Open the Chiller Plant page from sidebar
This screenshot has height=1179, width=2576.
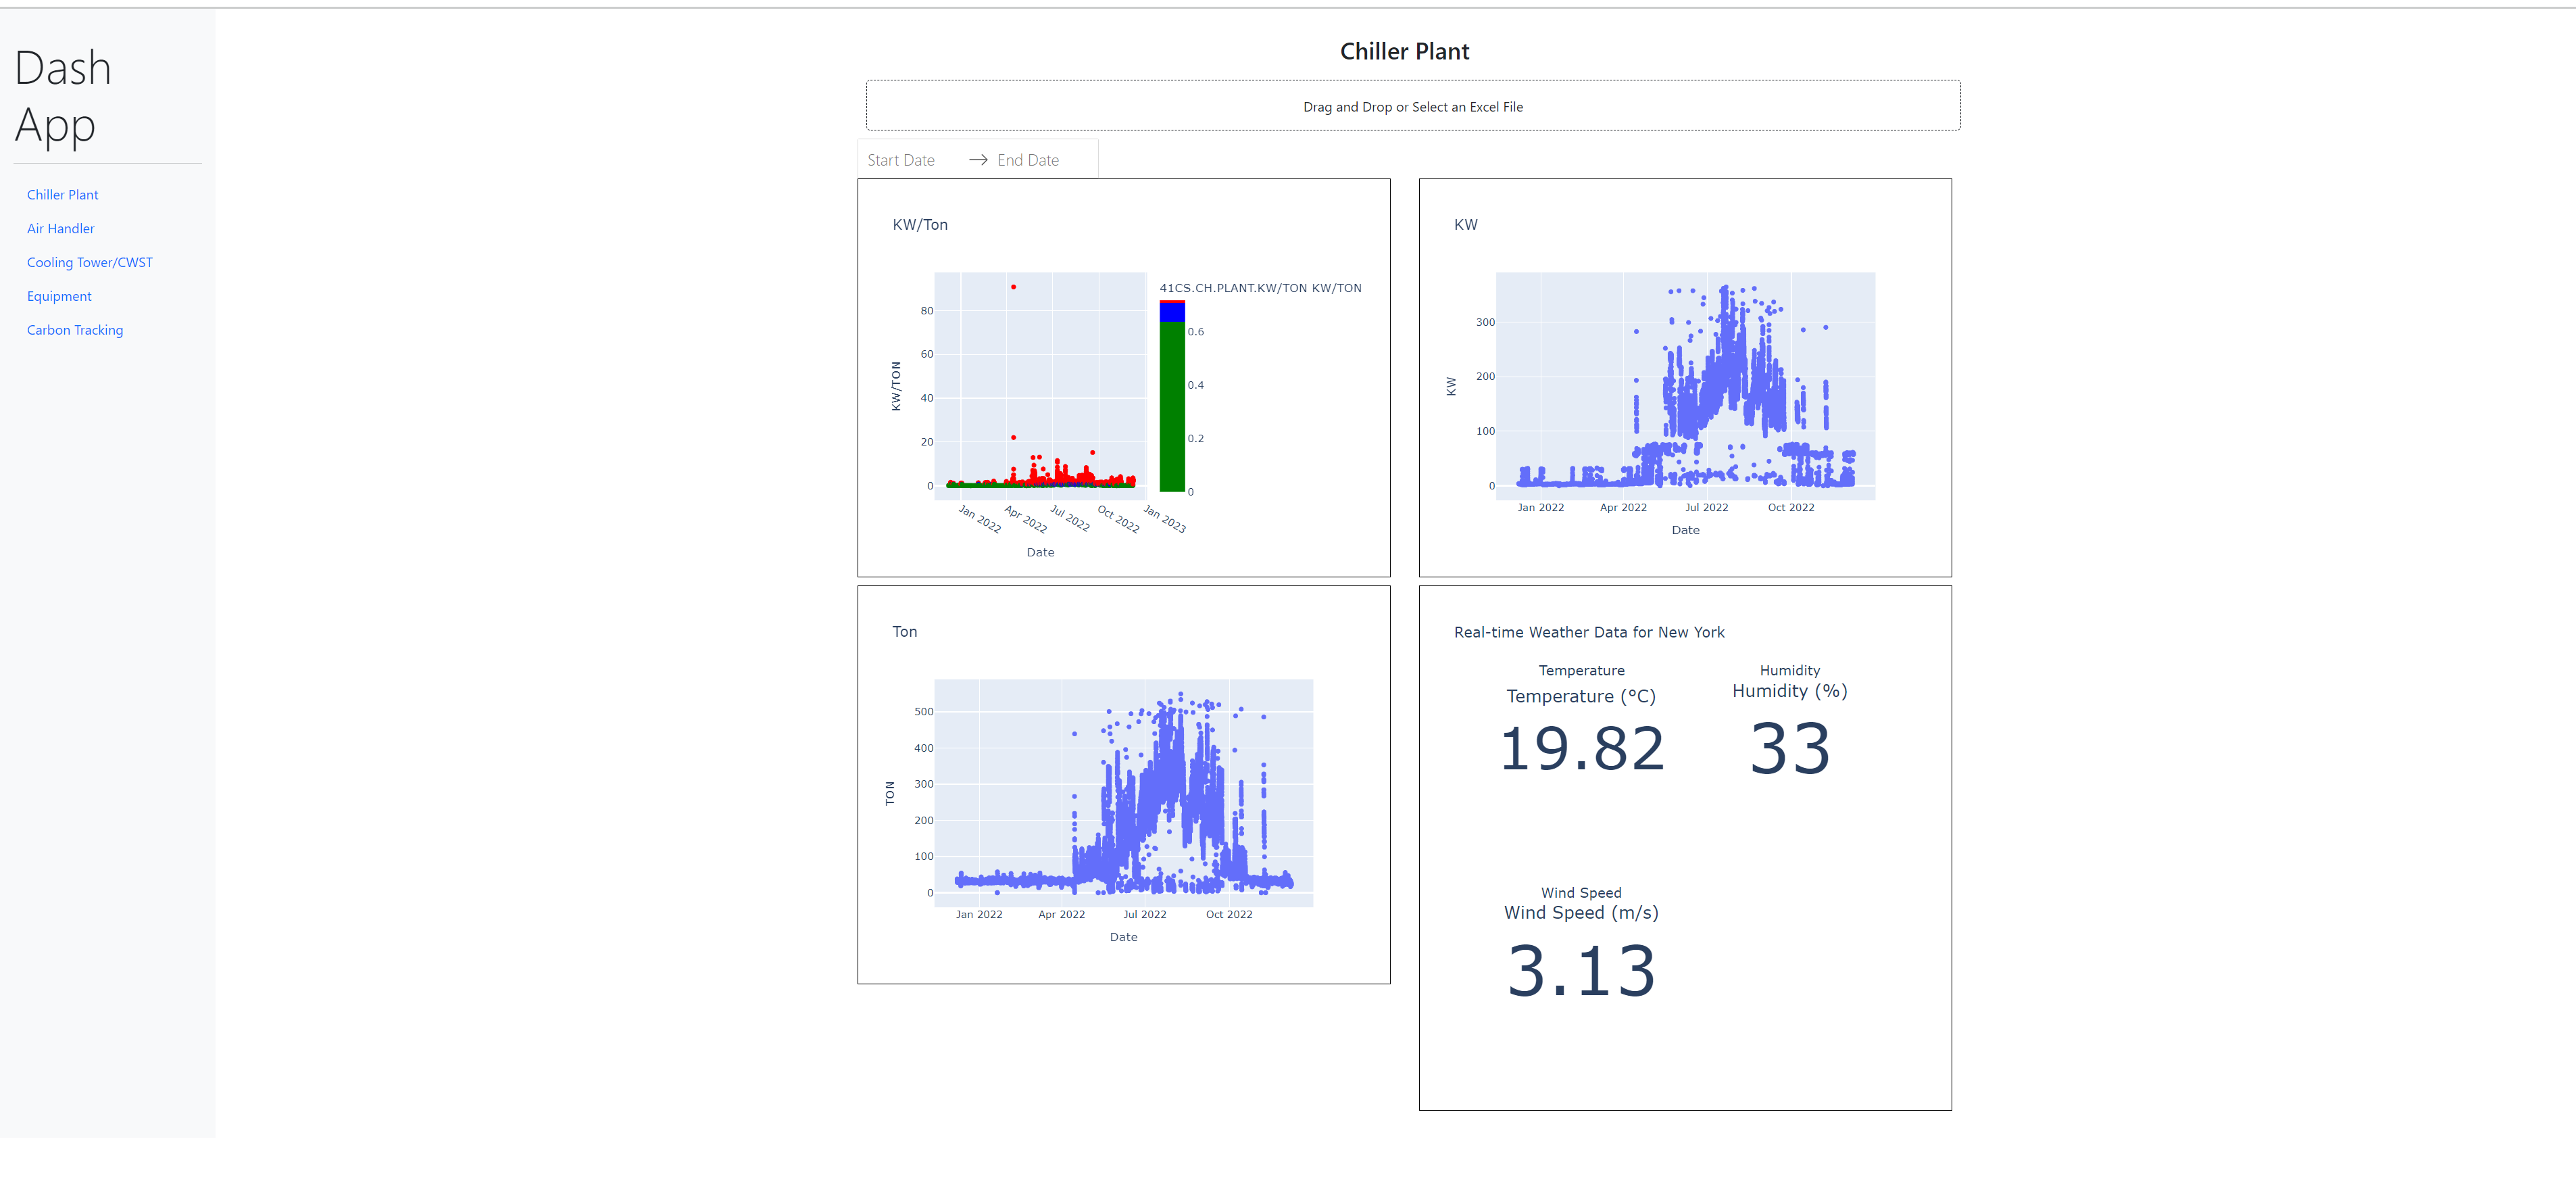[x=62, y=194]
